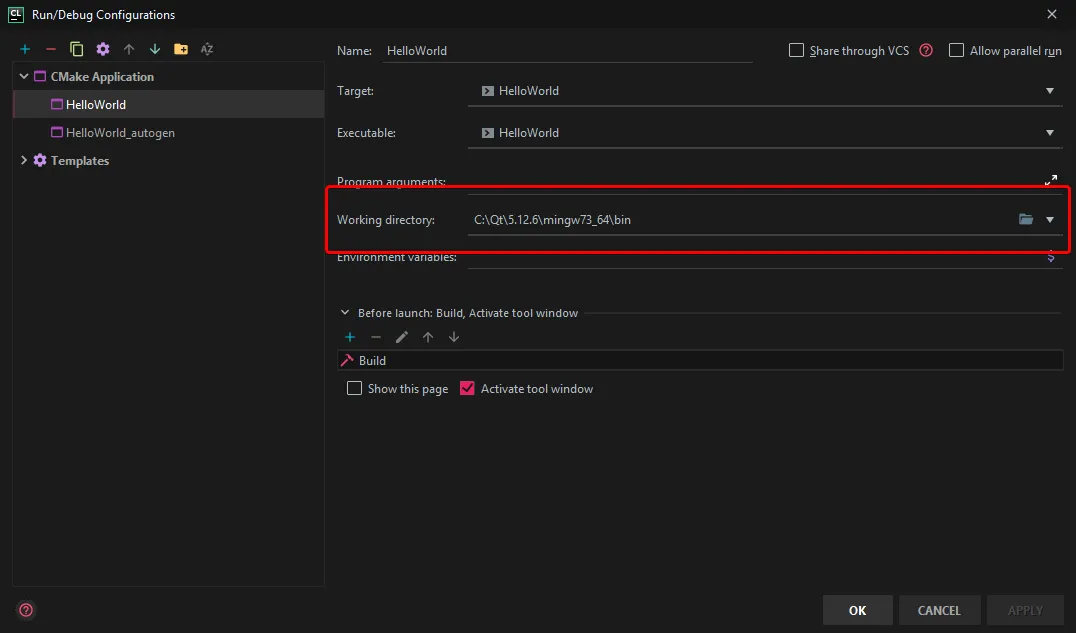Browse for working directory folder
This screenshot has width=1076, height=633.
[x=1026, y=219]
